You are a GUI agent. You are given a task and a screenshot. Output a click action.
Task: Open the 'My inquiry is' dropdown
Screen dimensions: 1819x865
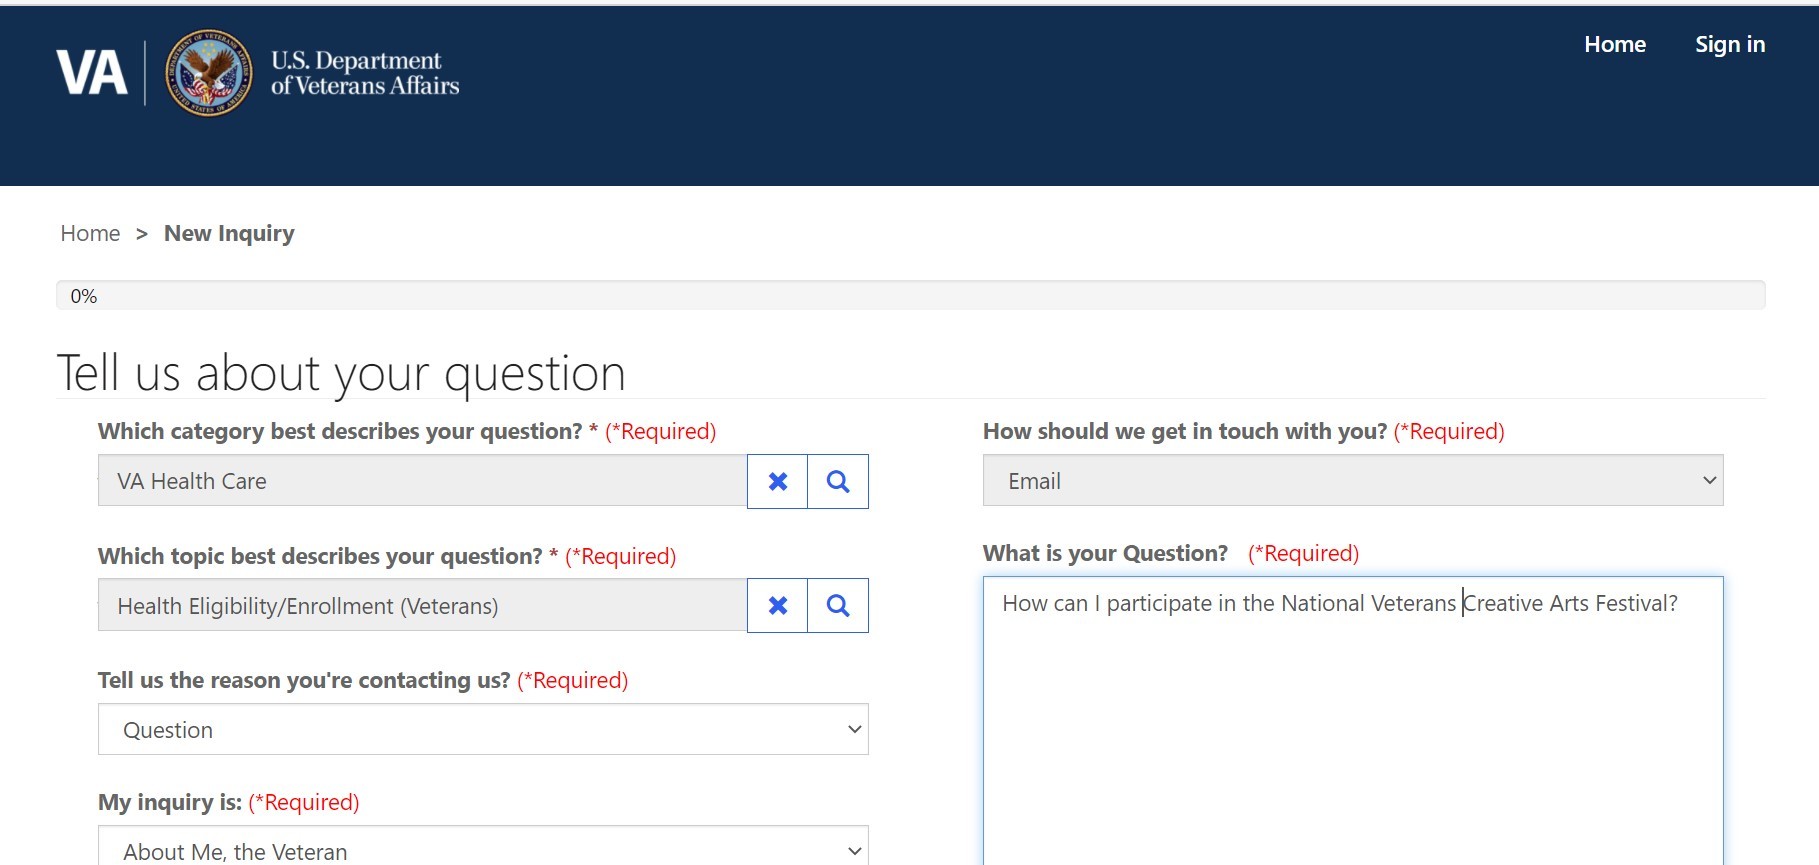(x=483, y=850)
